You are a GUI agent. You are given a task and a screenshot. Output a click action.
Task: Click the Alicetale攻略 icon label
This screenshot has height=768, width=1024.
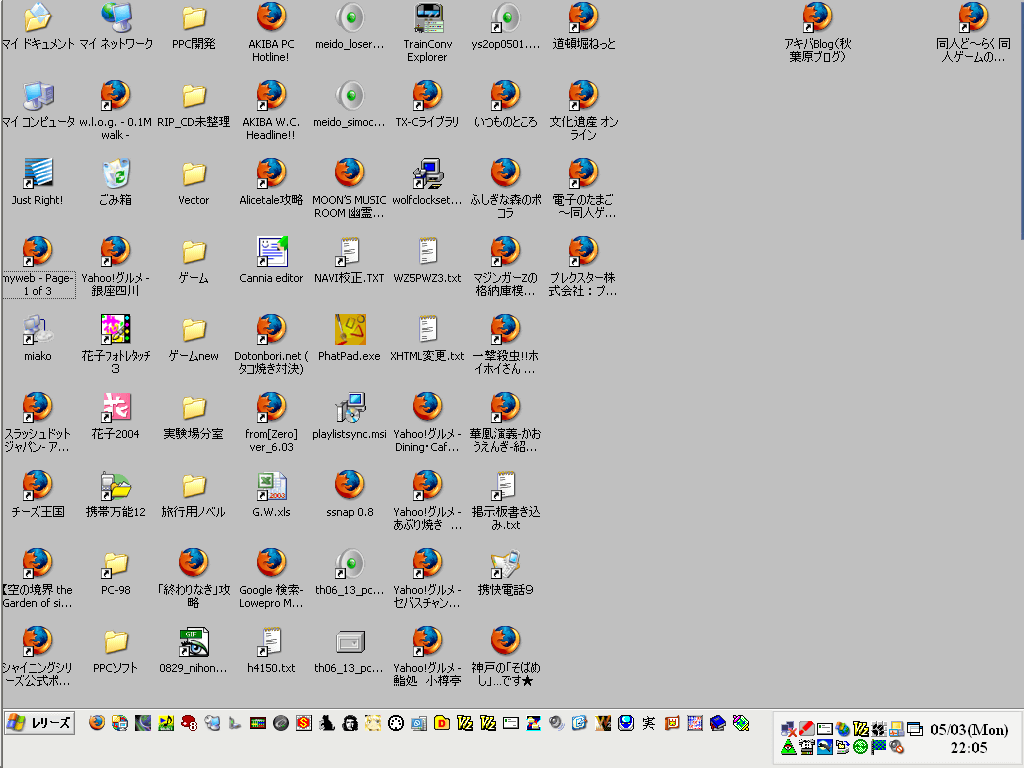(271, 200)
